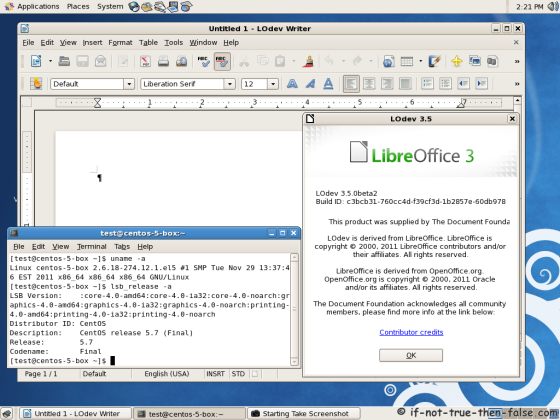Open Page Preview with magnifier icon

[181, 61]
